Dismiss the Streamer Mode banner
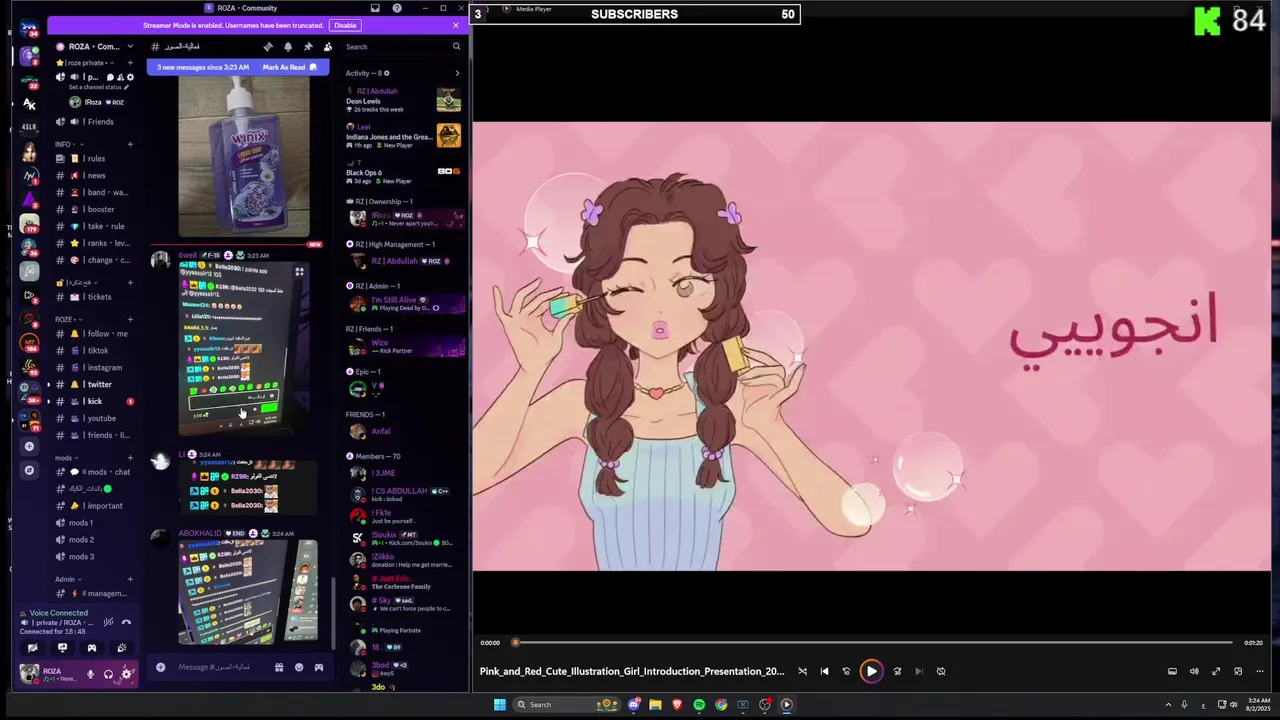The width and height of the screenshot is (1280, 720). pos(456,25)
